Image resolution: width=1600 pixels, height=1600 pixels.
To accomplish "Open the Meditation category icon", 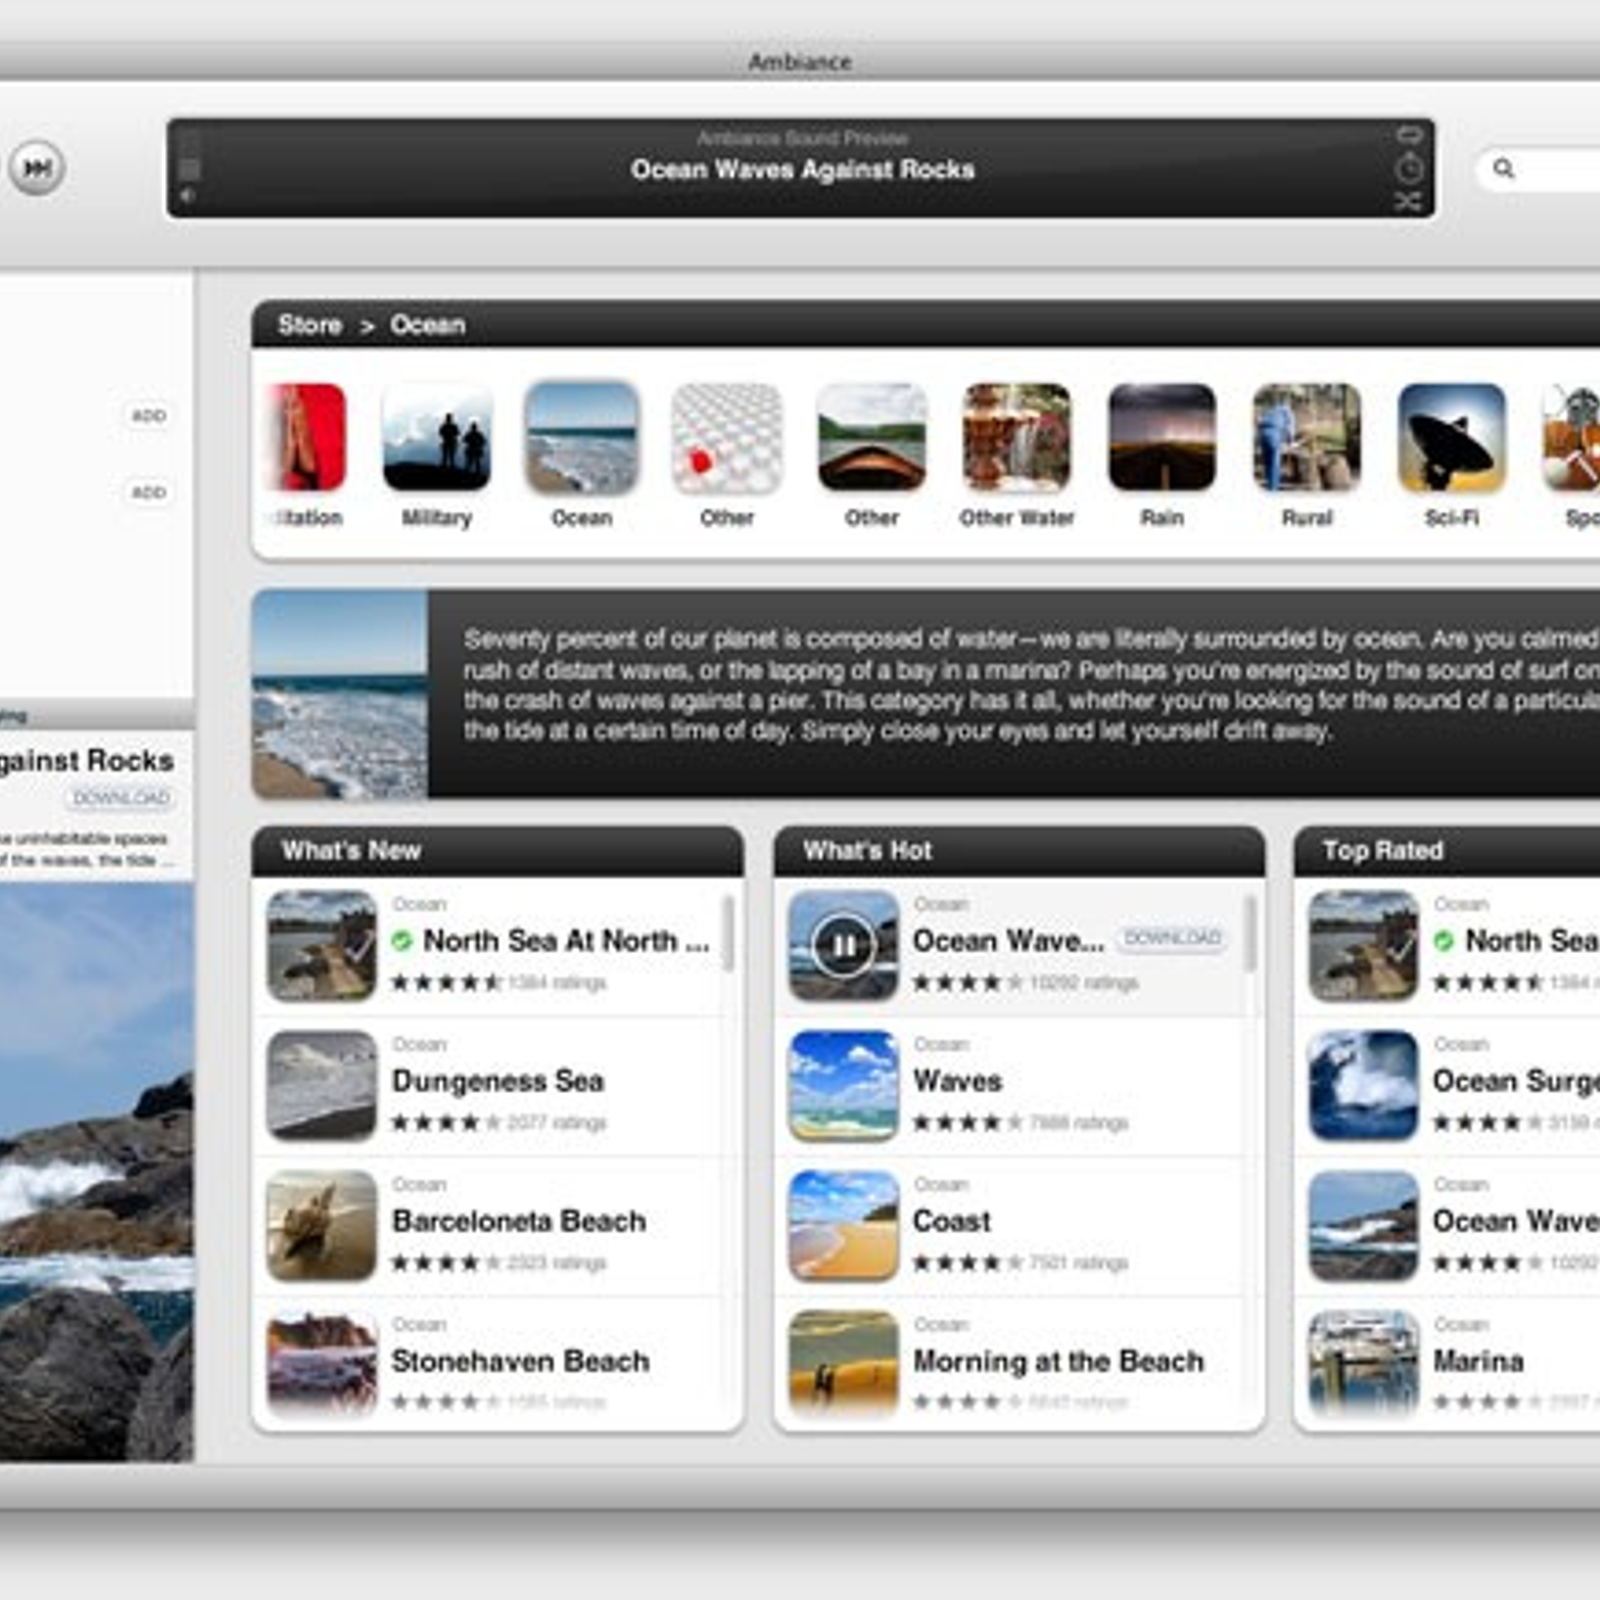I will tap(308, 438).
